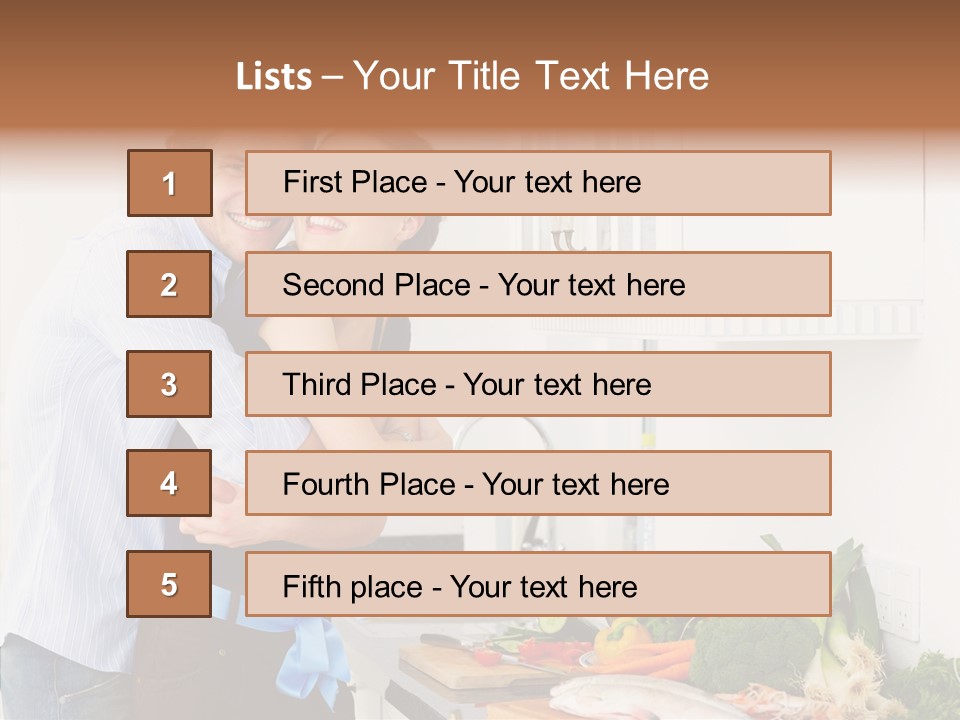
Task: Click the Fourth Place text bar
Action: [x=537, y=483]
